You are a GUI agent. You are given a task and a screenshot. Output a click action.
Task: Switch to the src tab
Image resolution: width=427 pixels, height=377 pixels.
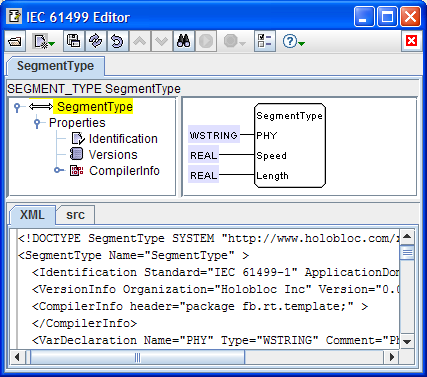point(75,215)
